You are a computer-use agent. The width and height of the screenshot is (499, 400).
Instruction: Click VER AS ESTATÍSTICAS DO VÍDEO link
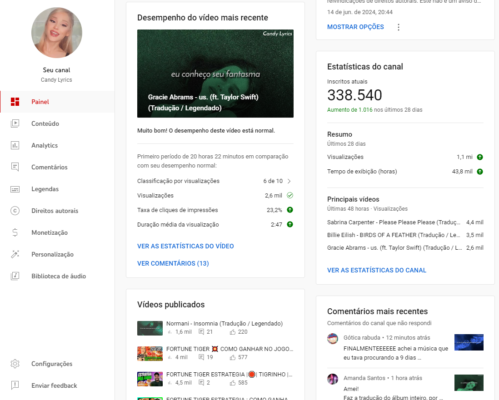tap(185, 246)
